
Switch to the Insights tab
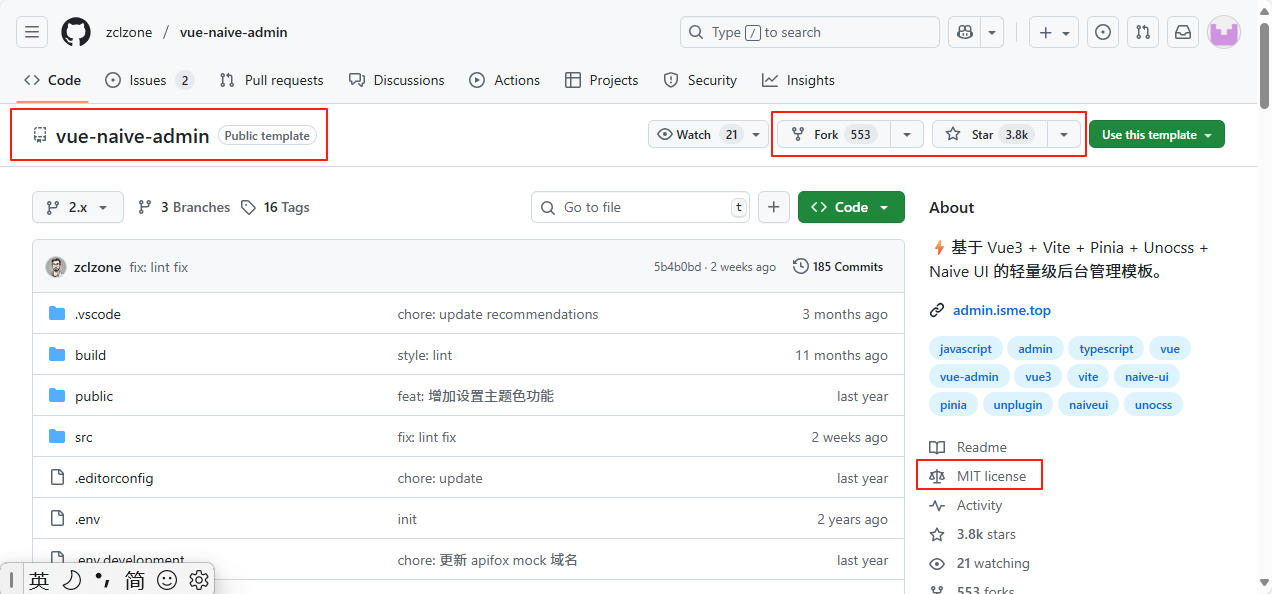click(798, 80)
